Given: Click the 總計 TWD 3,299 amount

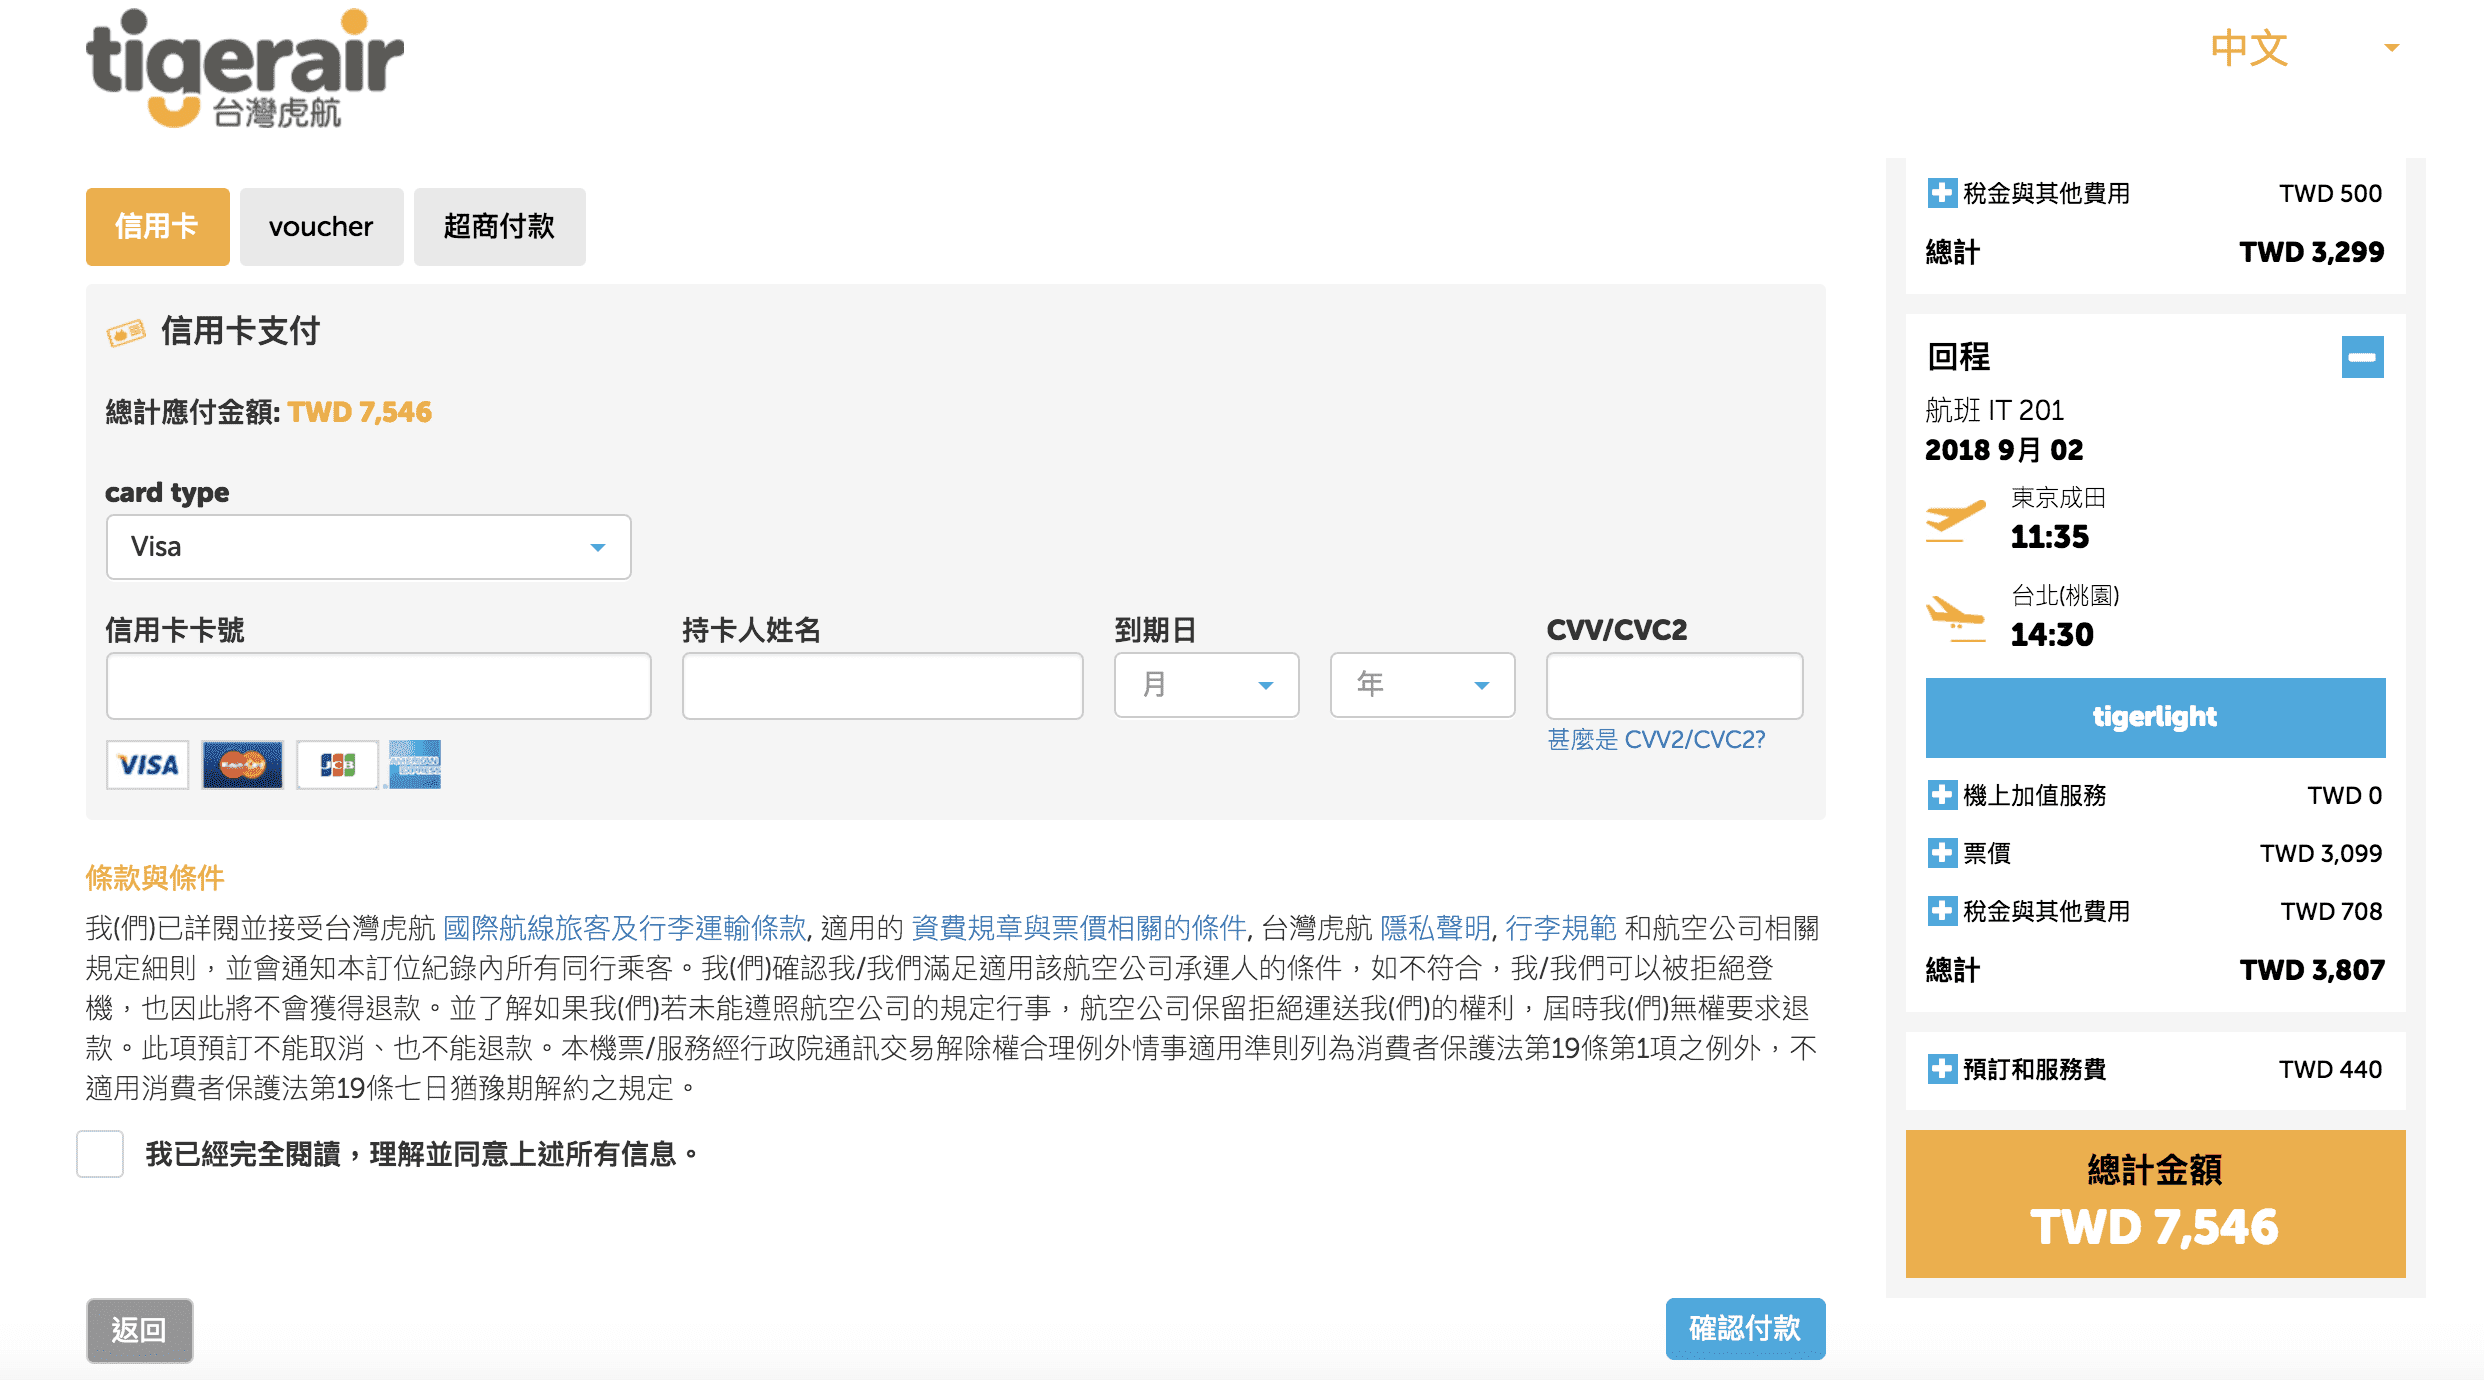Looking at the screenshot, I should coord(2312,252).
